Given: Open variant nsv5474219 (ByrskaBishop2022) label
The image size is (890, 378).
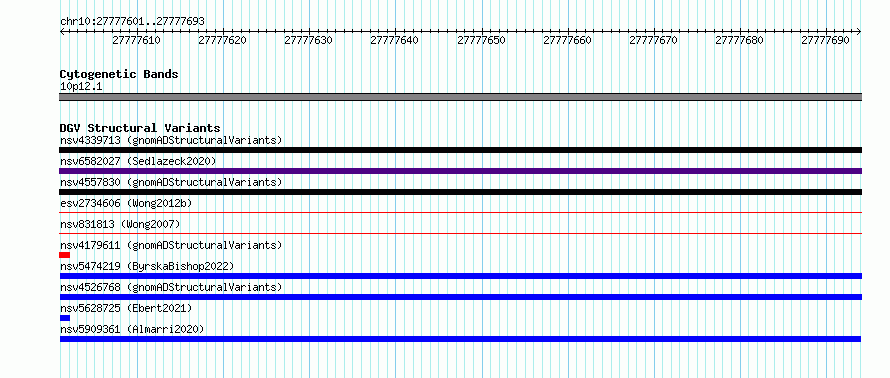Looking at the screenshot, I should point(146,266).
